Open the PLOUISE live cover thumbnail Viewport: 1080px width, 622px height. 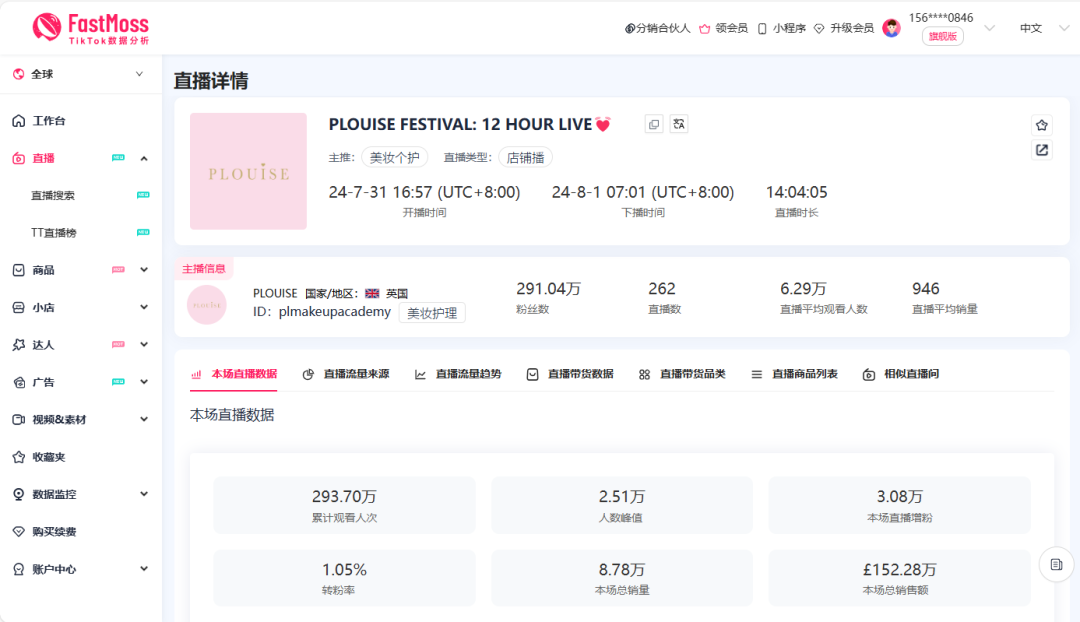tap(249, 171)
